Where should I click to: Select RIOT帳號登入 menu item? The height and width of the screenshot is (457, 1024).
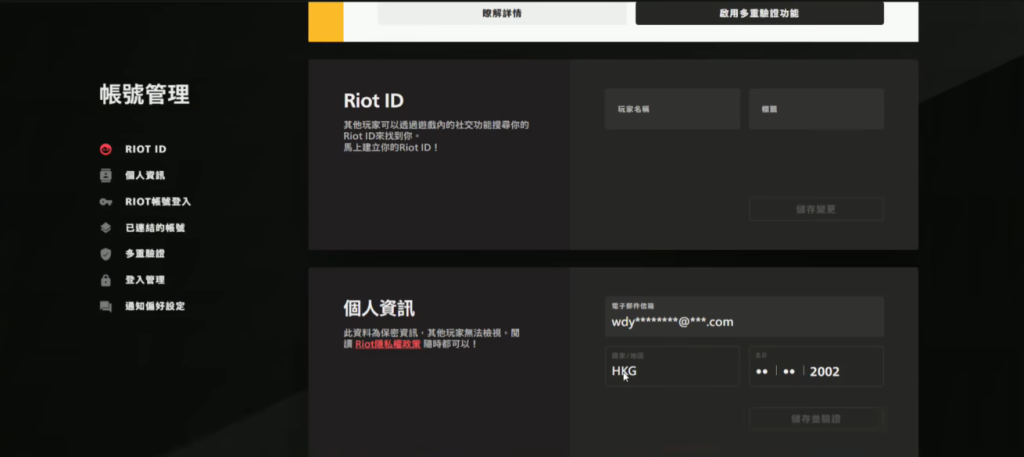(158, 202)
